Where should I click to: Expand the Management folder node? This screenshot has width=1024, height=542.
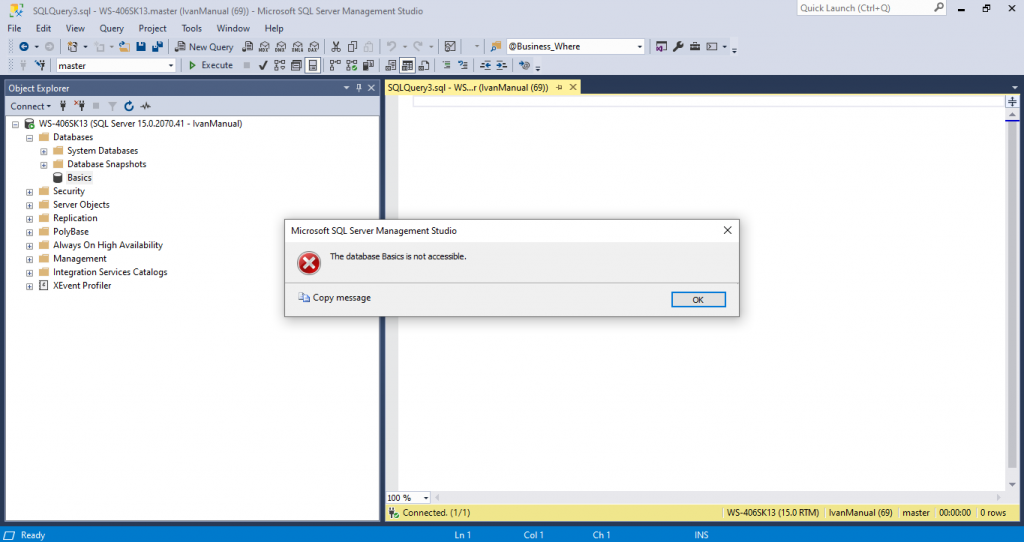click(29, 259)
